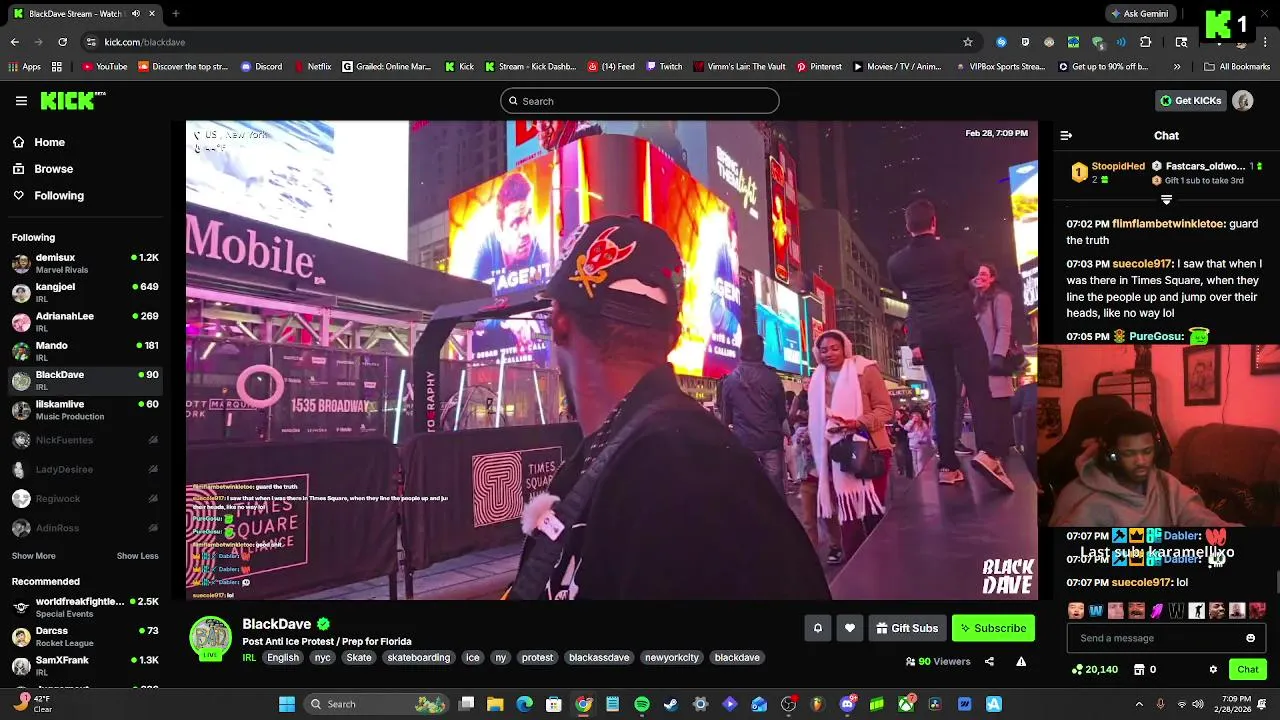
Task: Click the share stream icon
Action: (989, 661)
